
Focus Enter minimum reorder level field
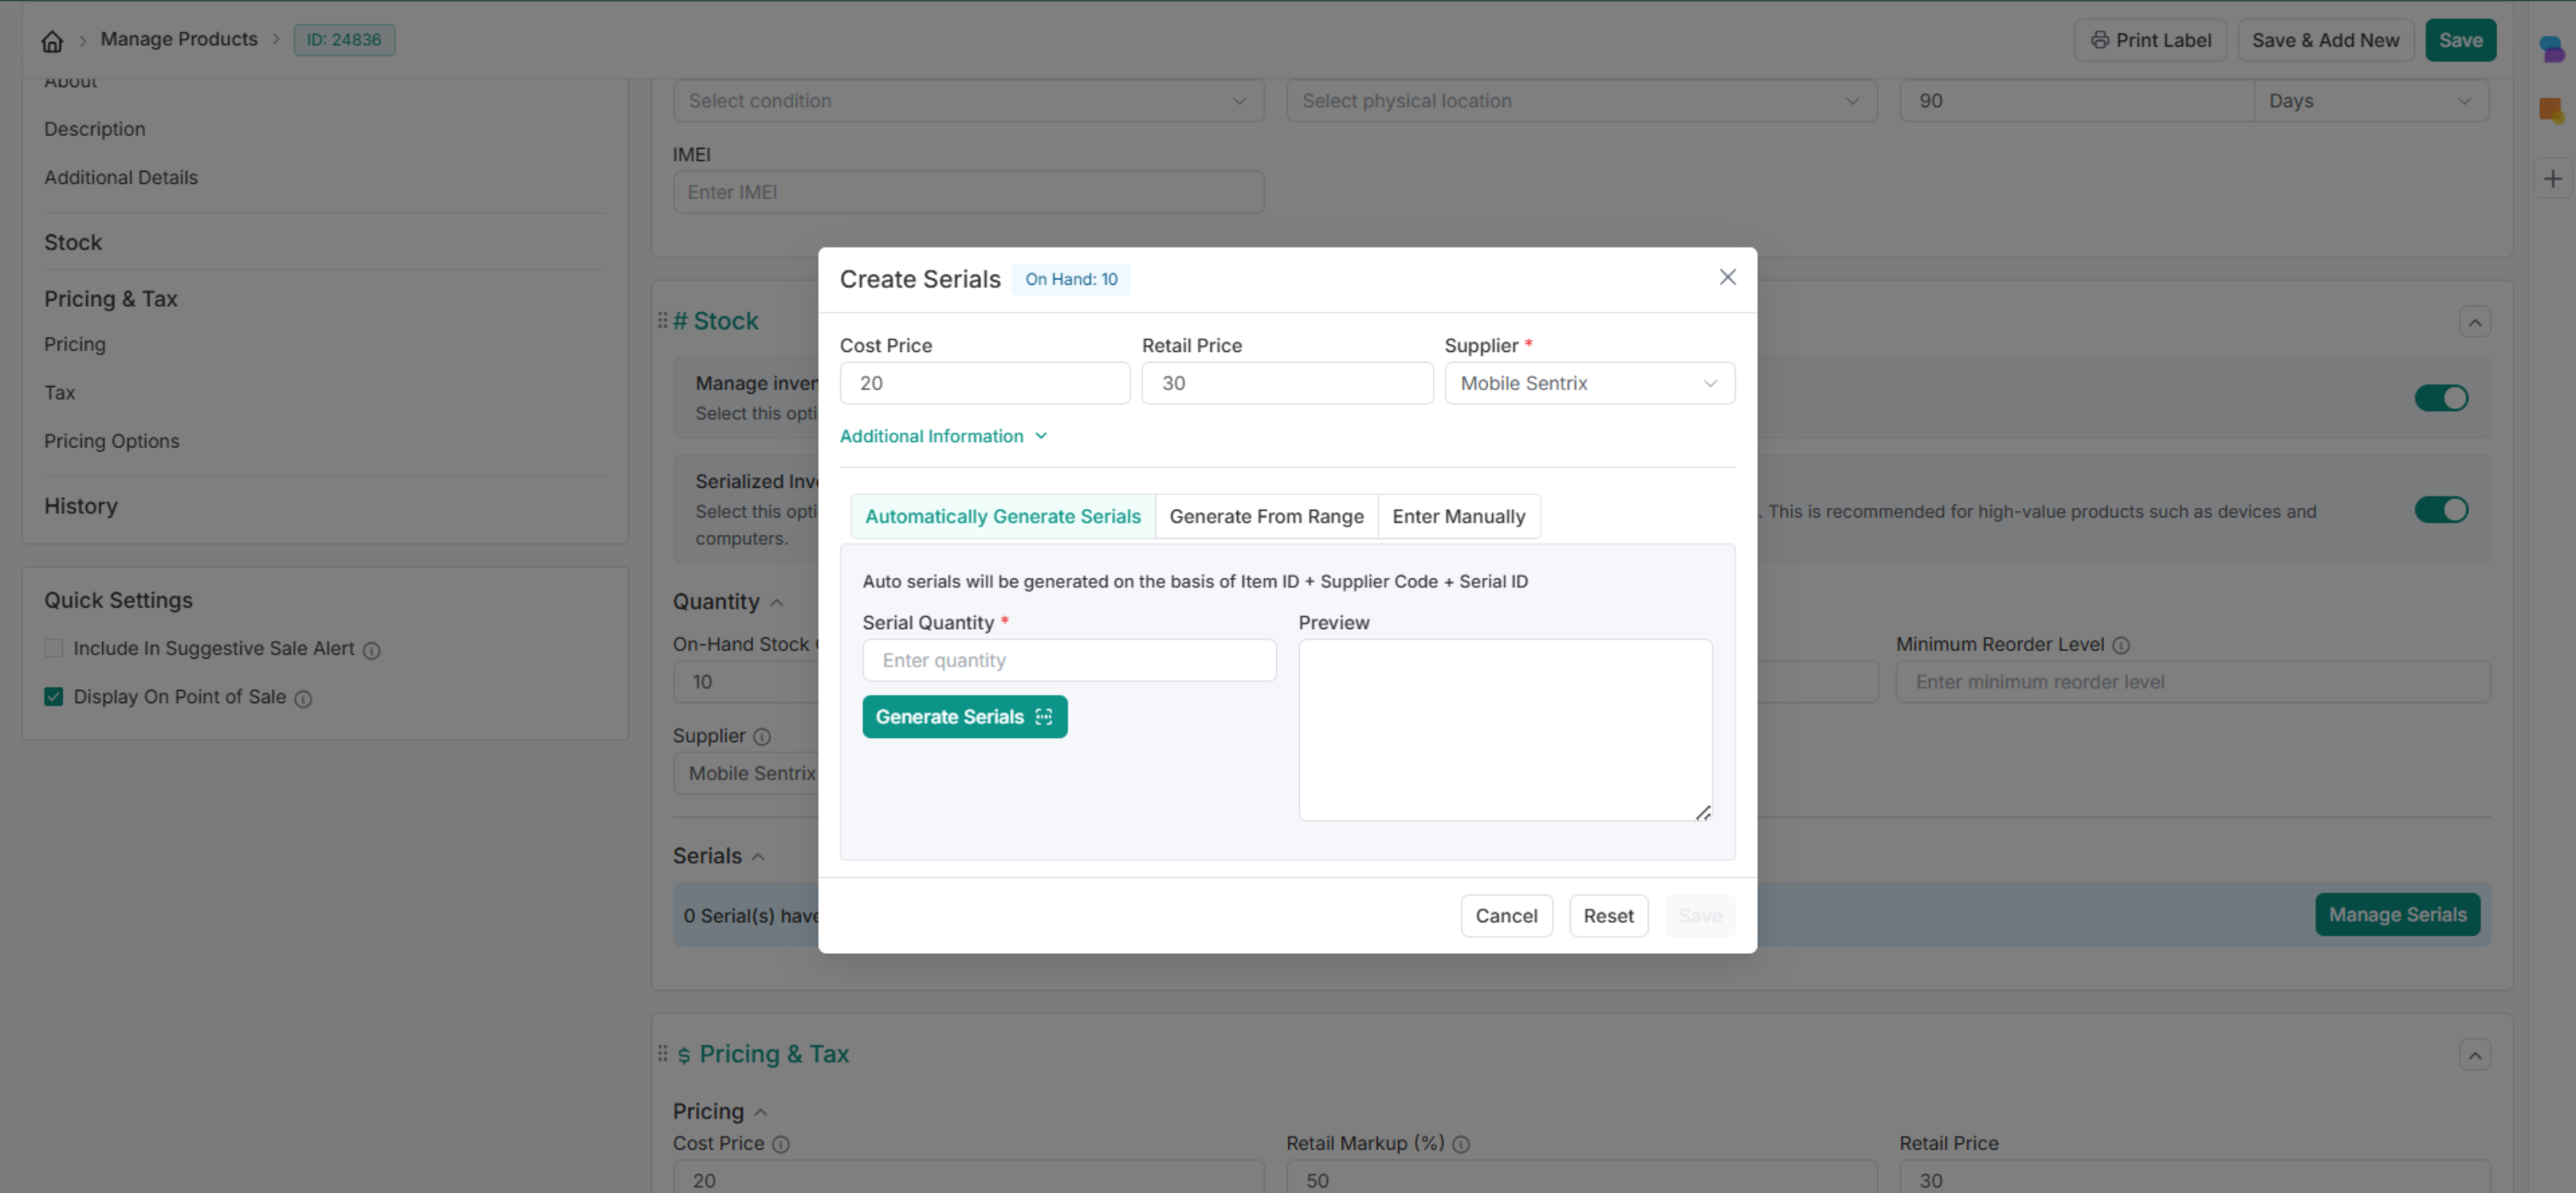2192,682
